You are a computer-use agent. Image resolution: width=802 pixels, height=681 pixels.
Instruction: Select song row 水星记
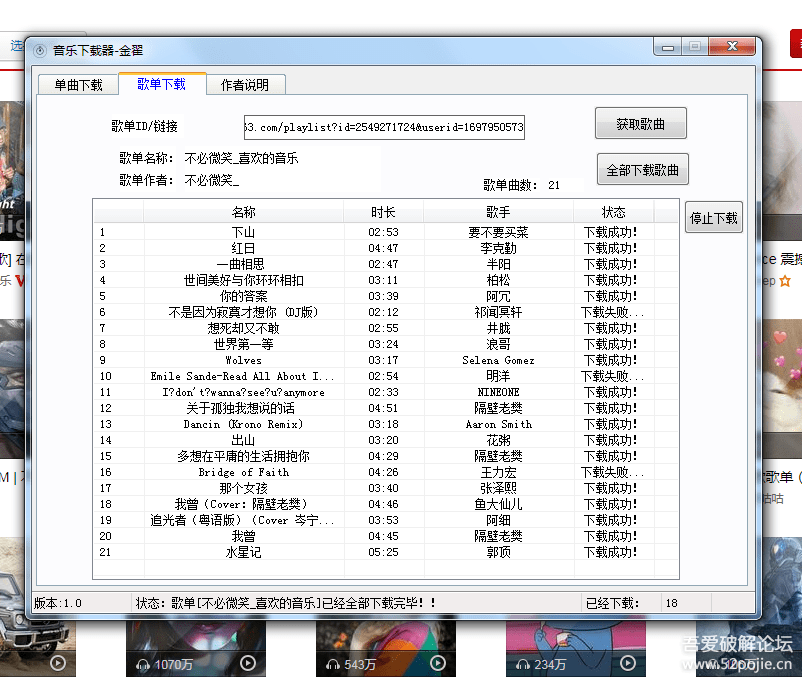coord(386,552)
